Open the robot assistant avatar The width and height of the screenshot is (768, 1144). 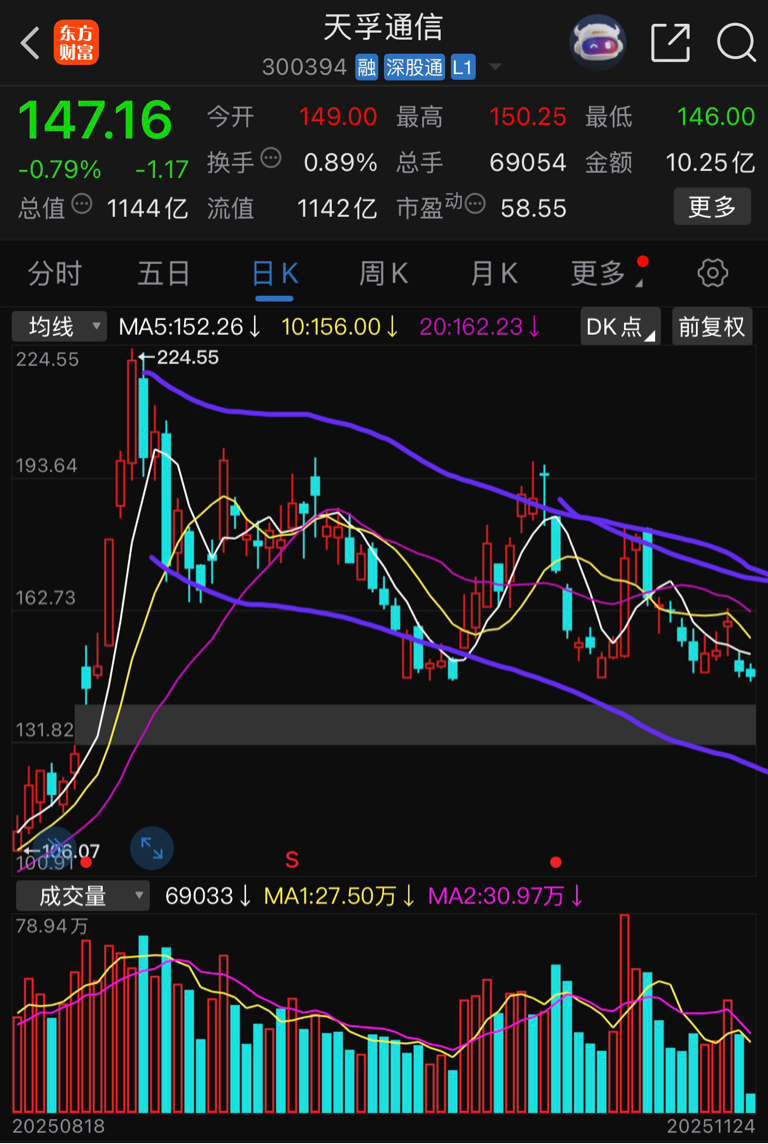(x=597, y=43)
